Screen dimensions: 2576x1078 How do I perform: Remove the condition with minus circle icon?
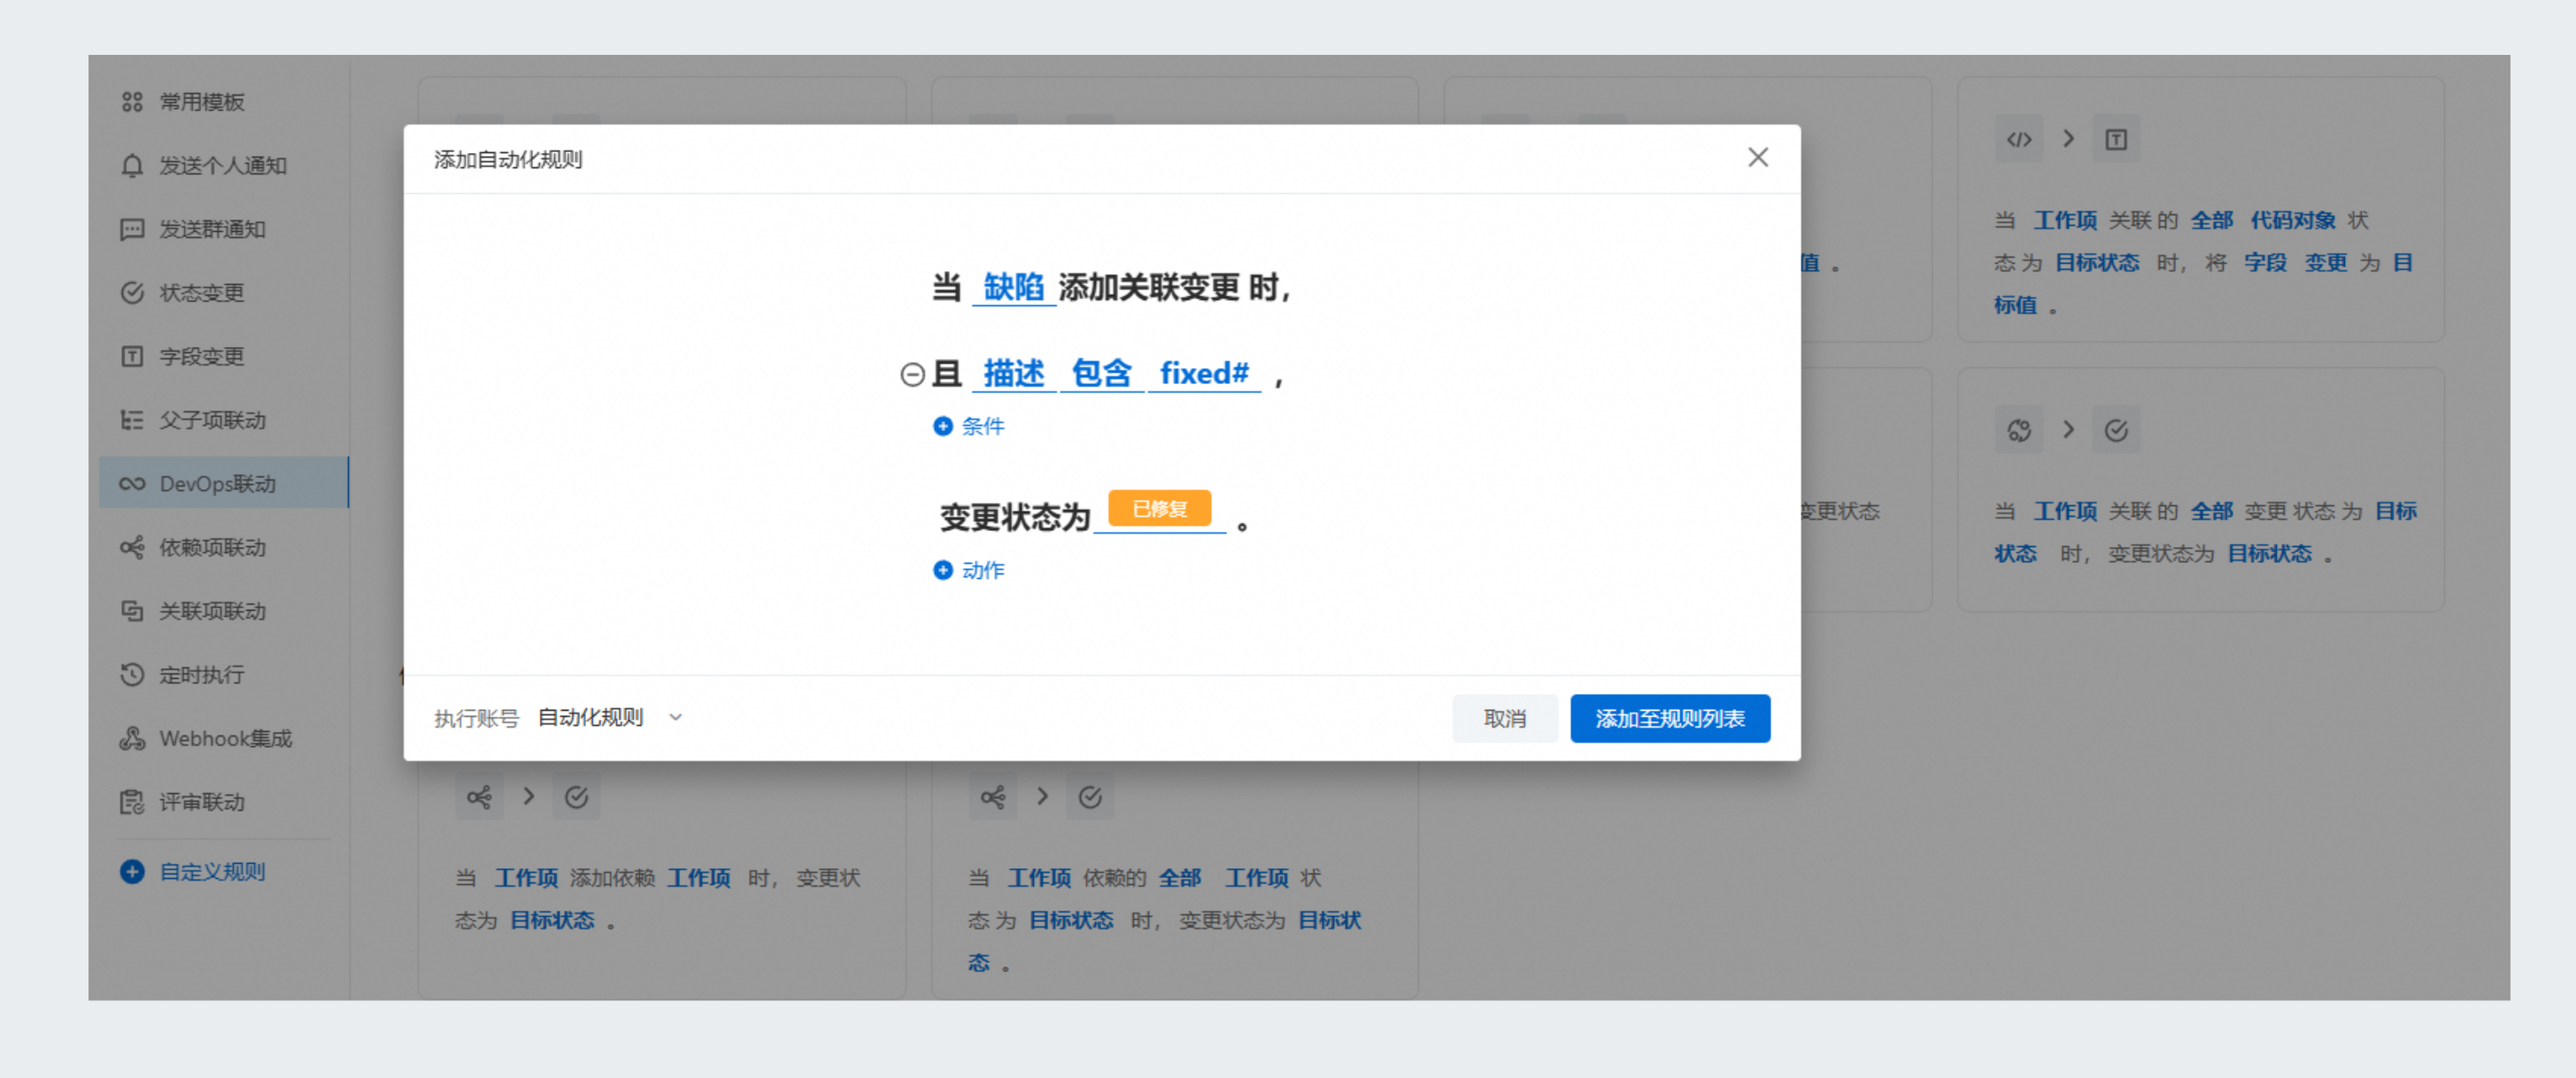pos(912,374)
